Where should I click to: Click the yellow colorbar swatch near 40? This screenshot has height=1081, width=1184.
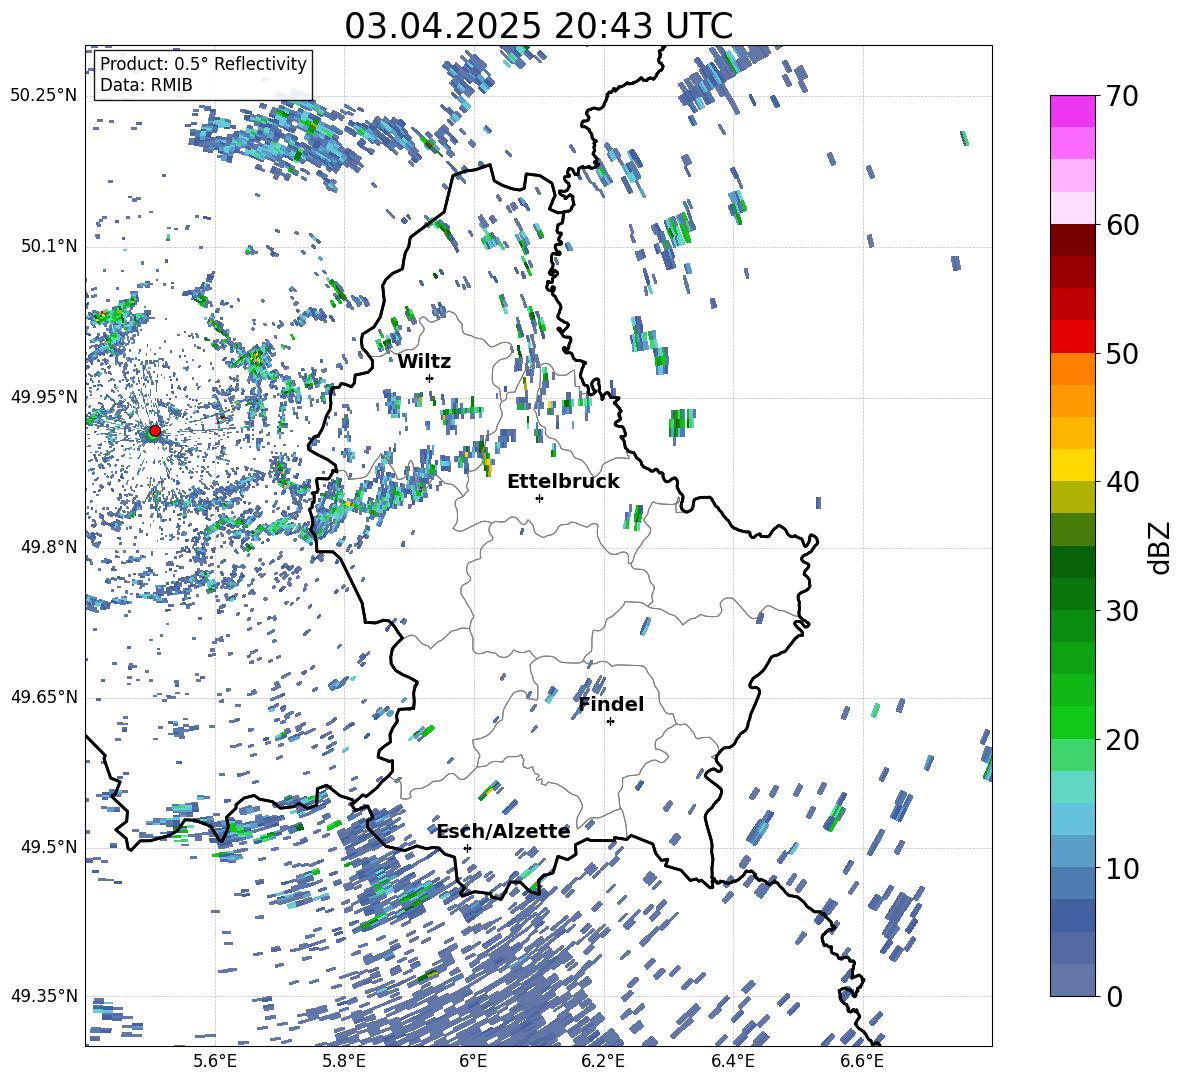point(1072,465)
